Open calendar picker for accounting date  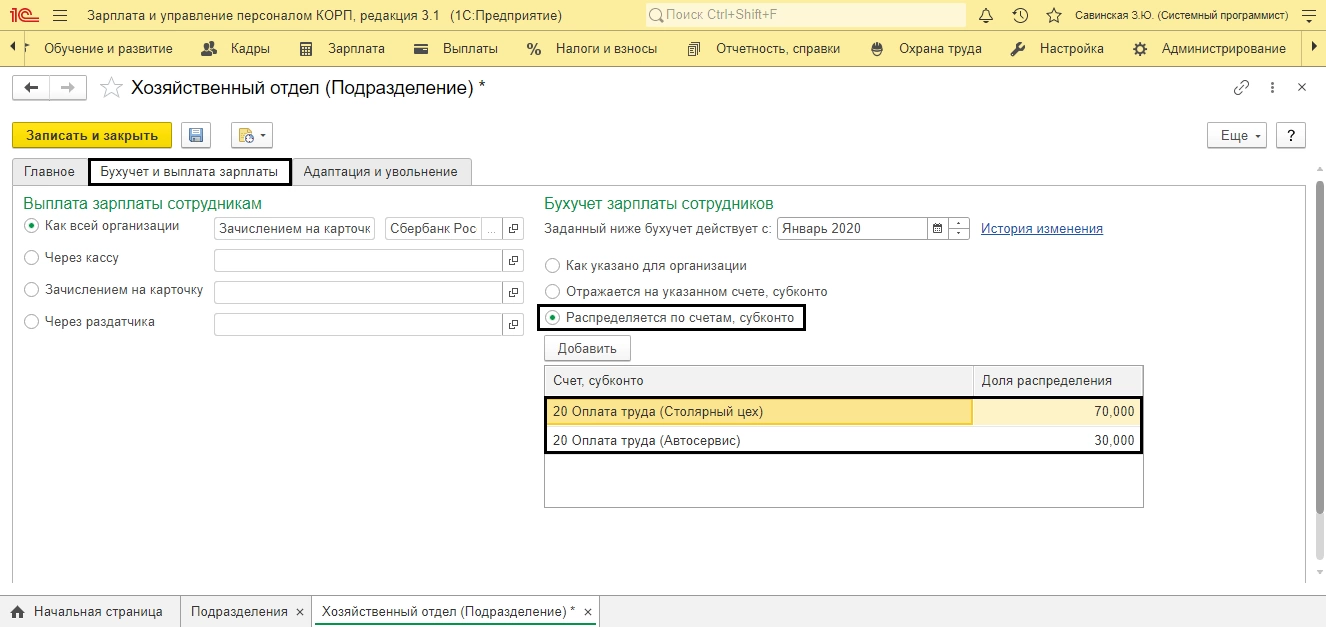[x=938, y=228]
